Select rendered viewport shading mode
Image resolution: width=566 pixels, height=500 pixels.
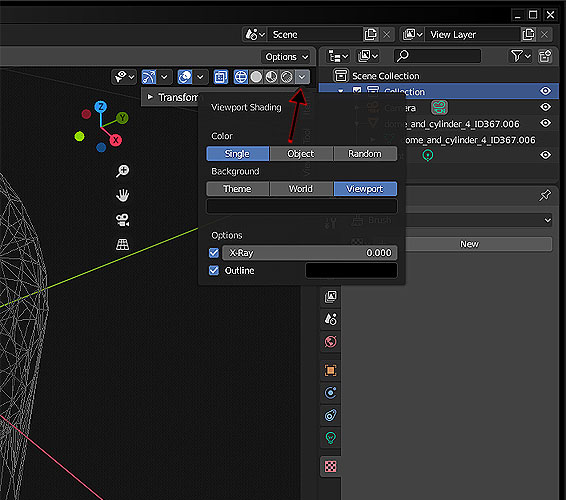tap(287, 77)
